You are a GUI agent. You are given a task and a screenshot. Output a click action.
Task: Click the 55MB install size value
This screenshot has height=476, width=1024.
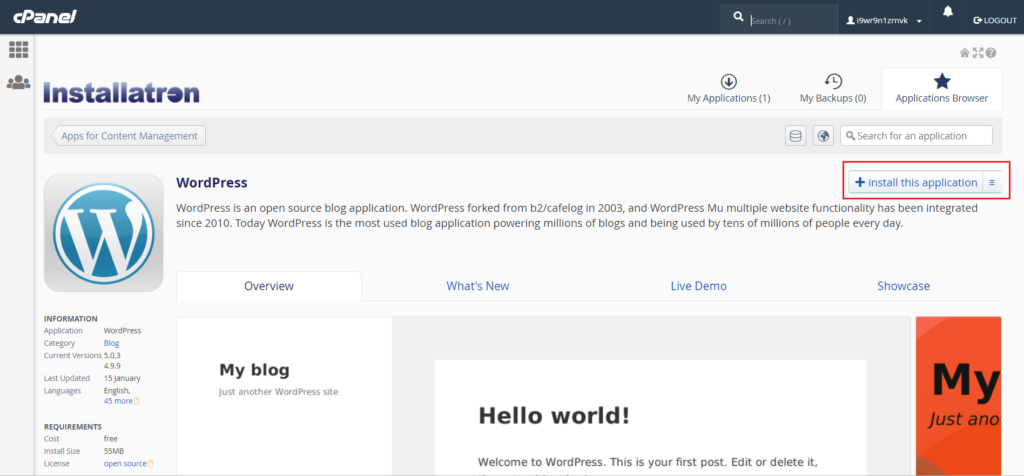point(114,451)
